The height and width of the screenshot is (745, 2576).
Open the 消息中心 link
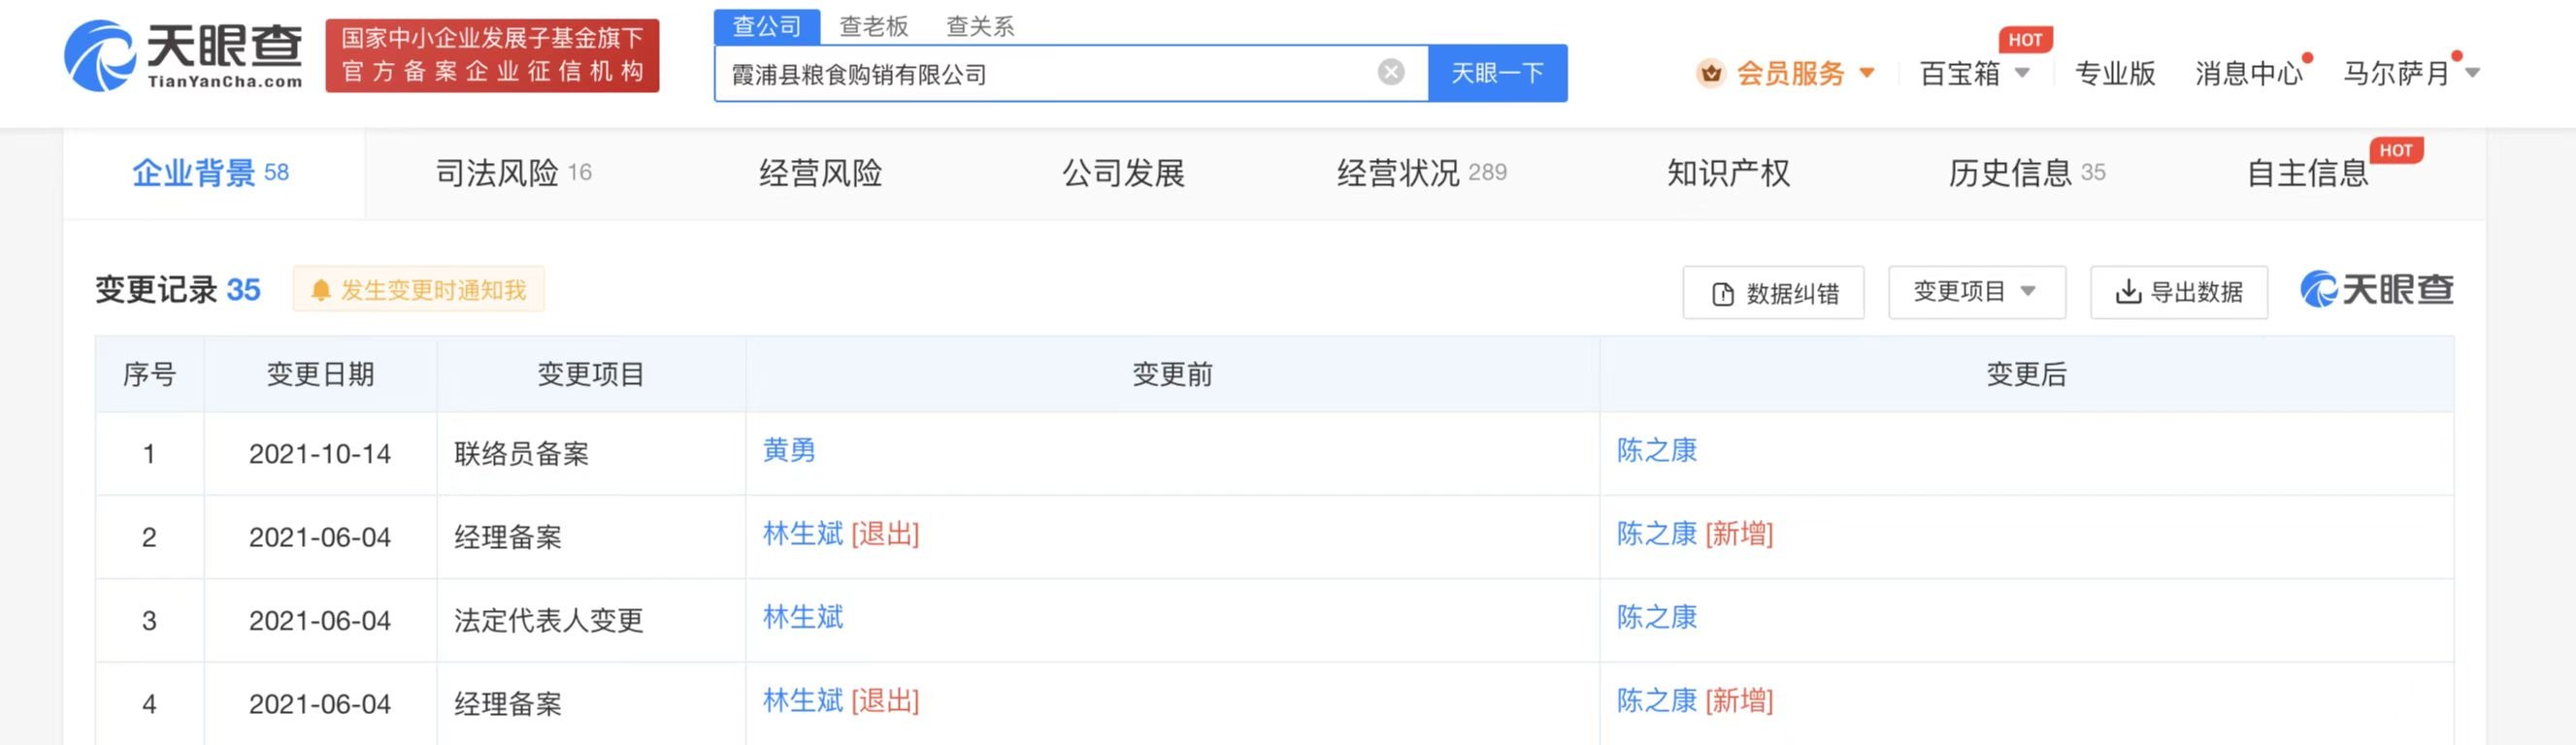point(2248,73)
